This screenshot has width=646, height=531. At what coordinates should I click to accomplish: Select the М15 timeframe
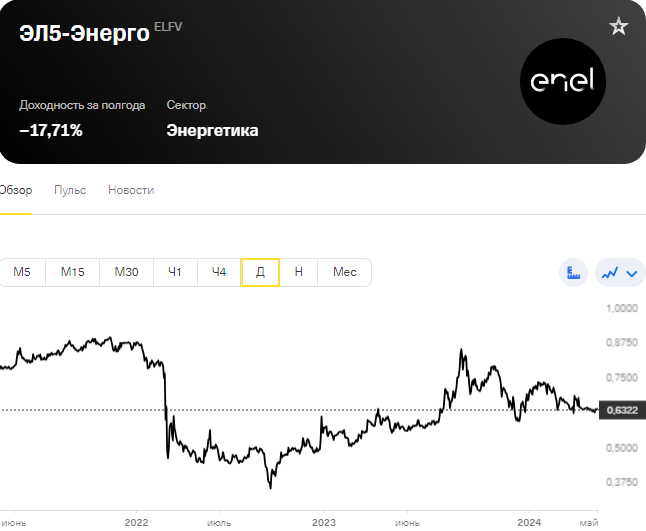pyautogui.click(x=73, y=272)
